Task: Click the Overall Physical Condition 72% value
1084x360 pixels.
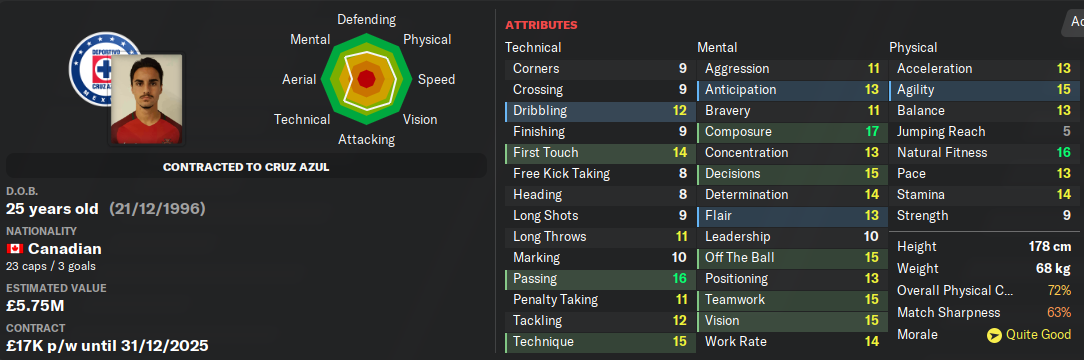Action: [1060, 290]
